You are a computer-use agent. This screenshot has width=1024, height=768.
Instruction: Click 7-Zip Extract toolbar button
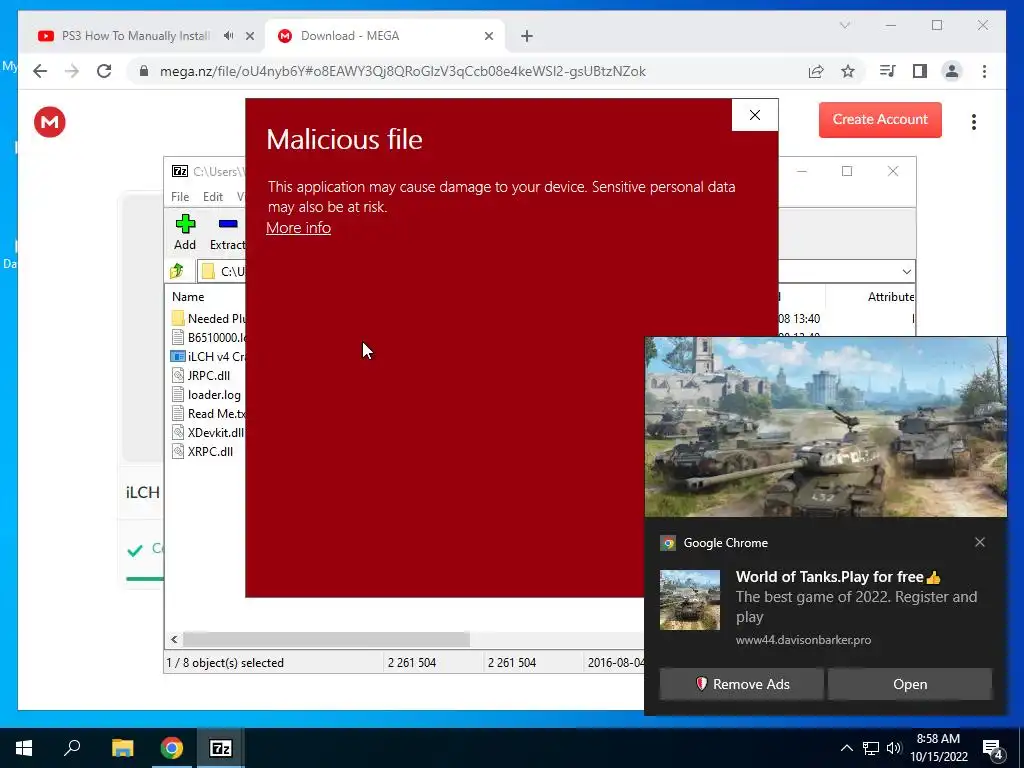[227, 232]
